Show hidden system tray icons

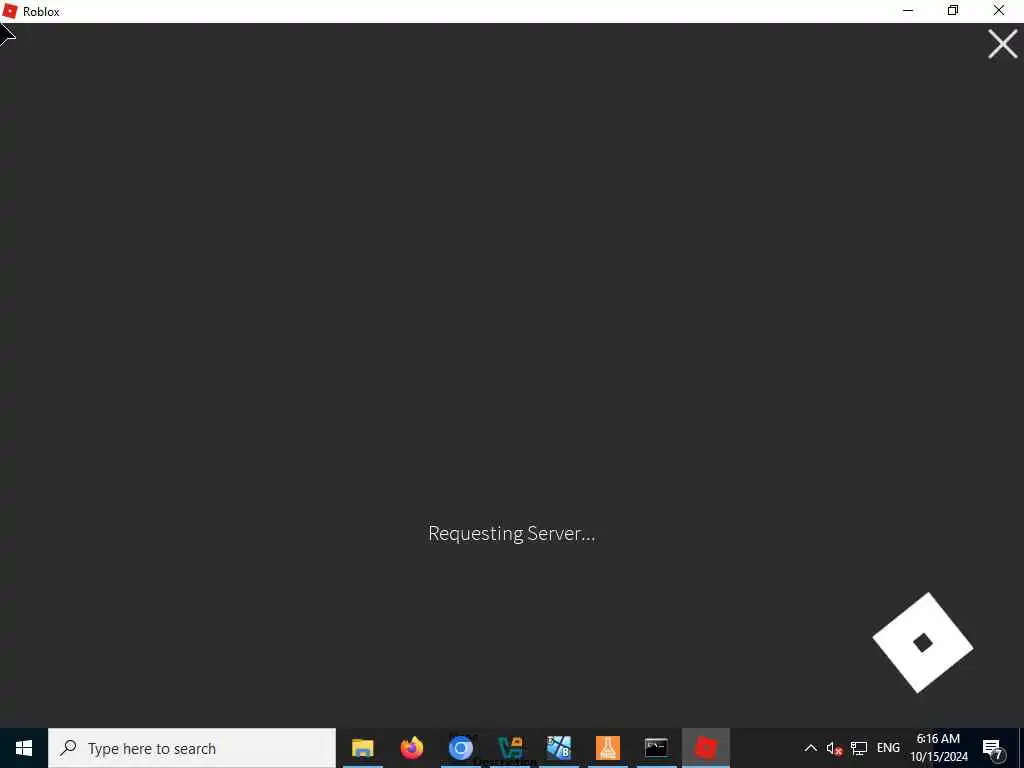[x=810, y=748]
